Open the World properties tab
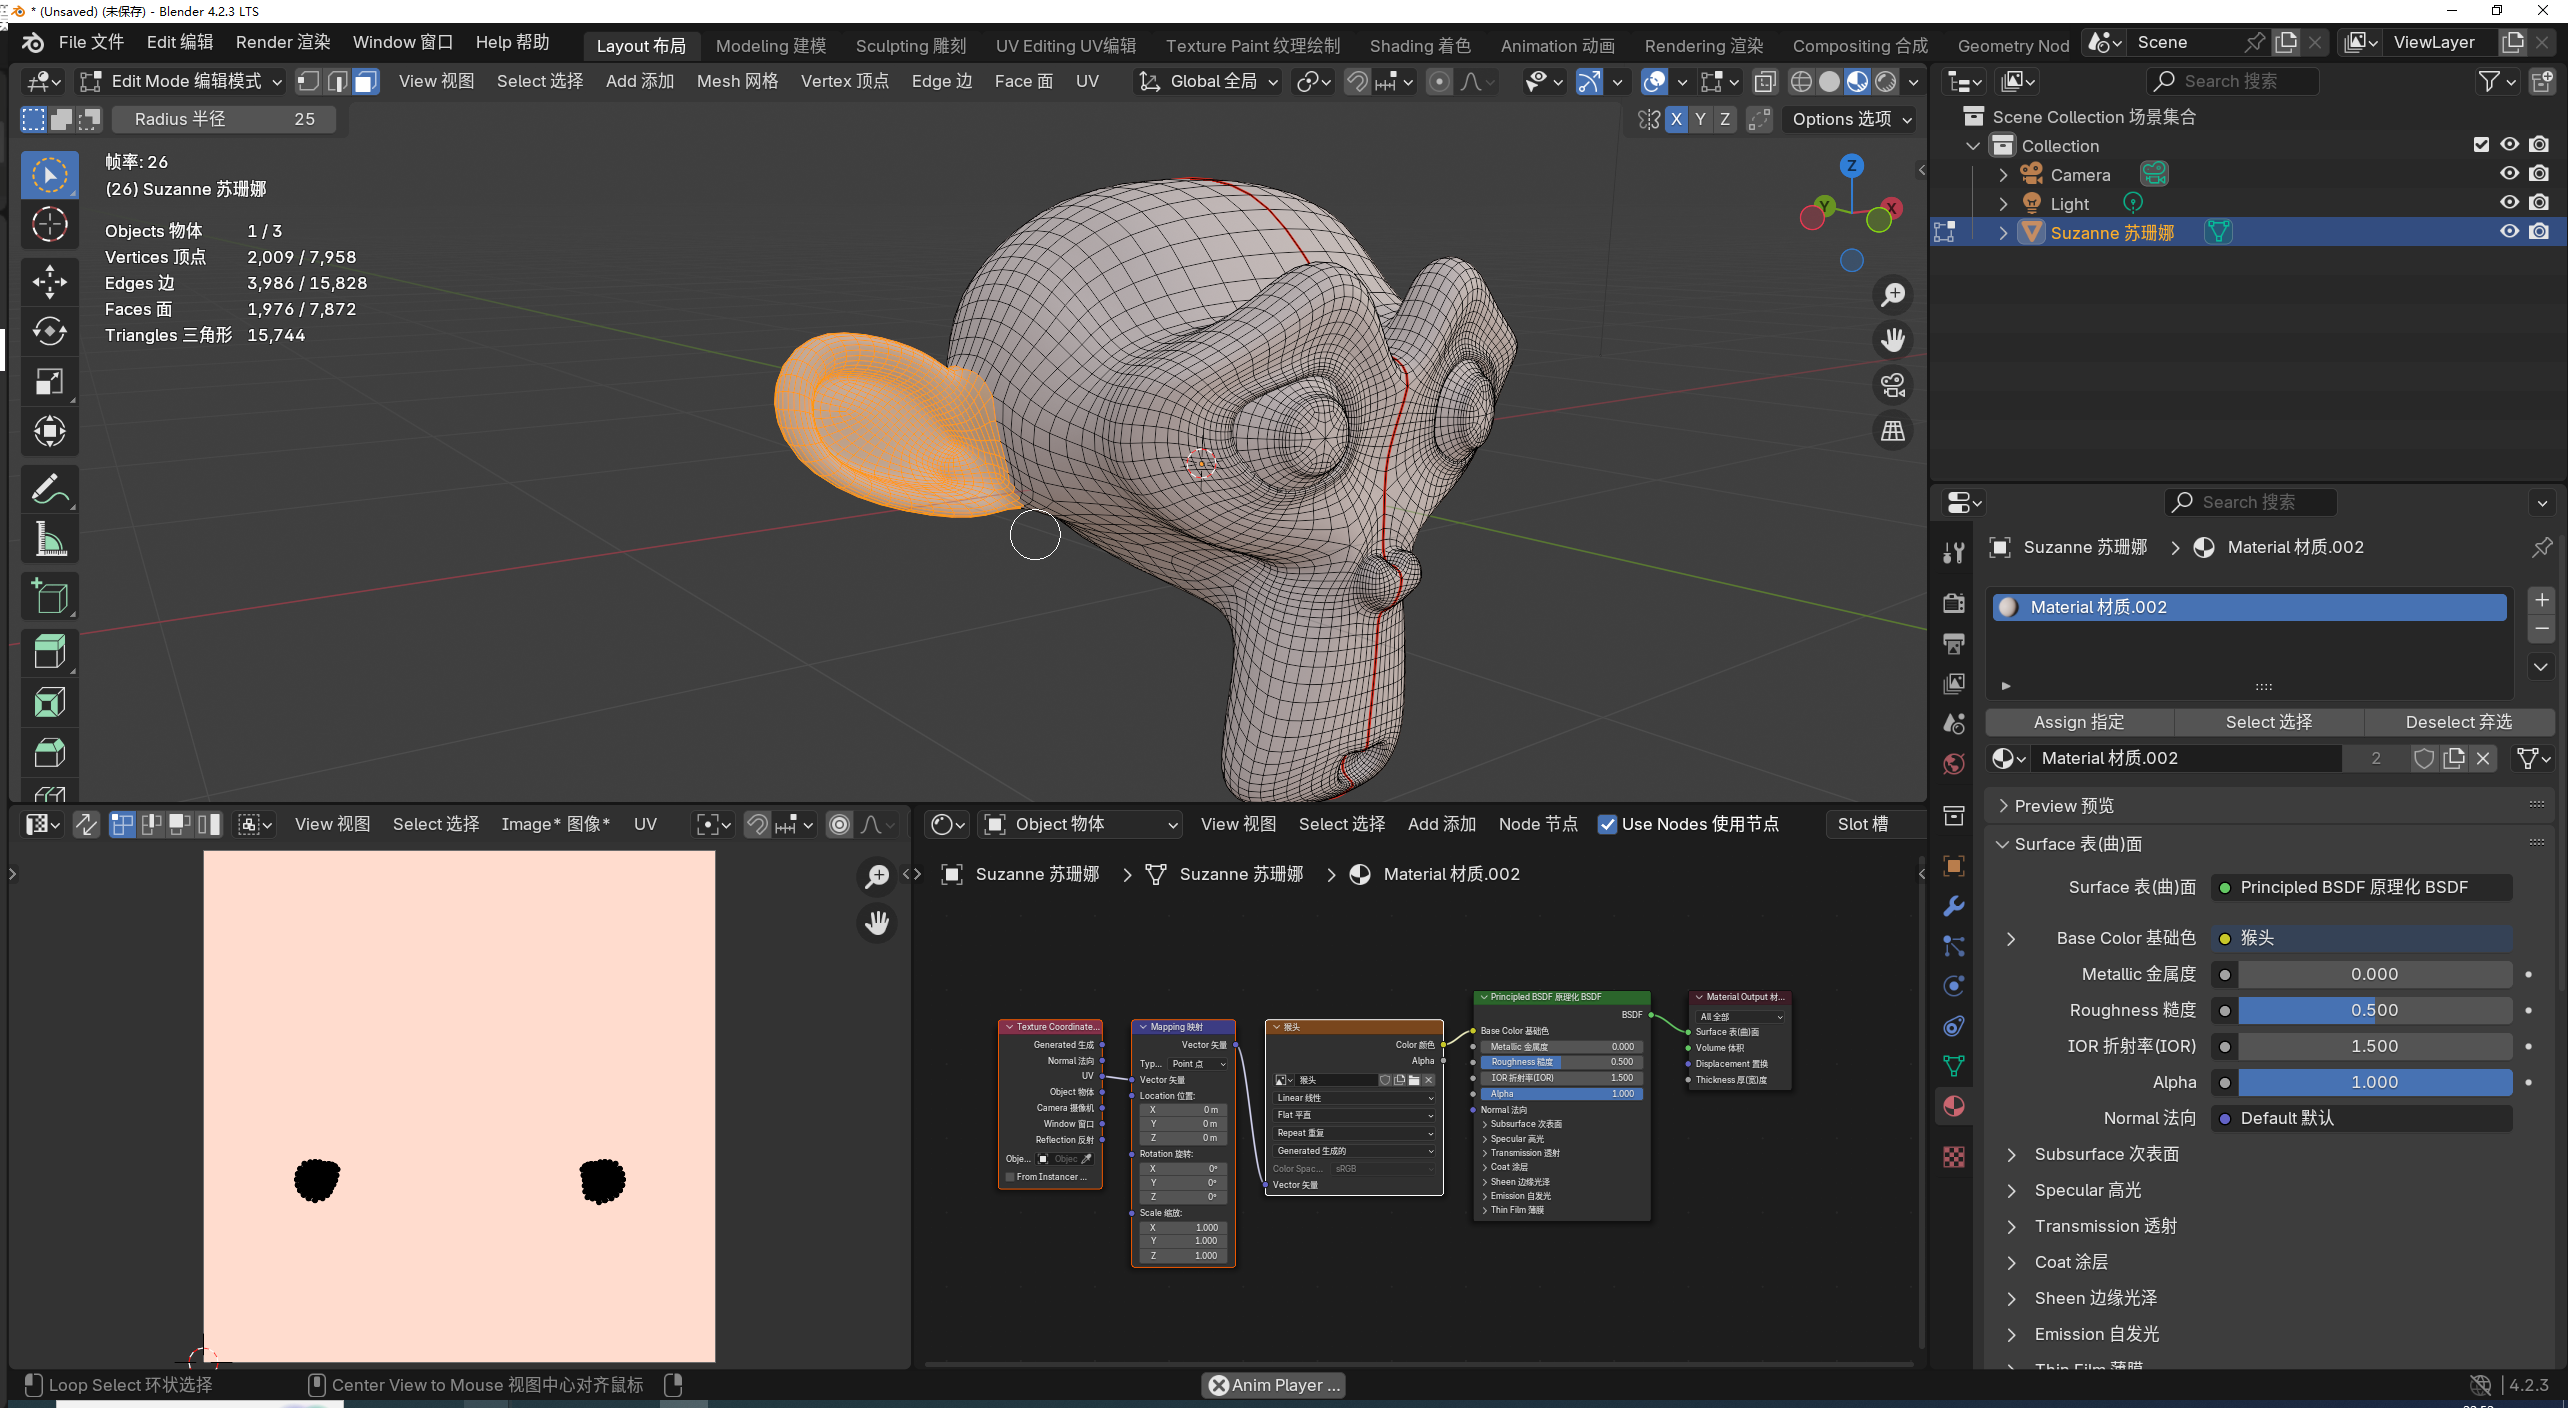Viewport: 2568px width, 1408px height. (x=1953, y=764)
